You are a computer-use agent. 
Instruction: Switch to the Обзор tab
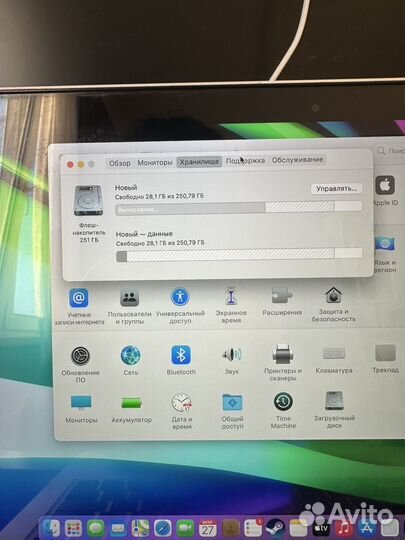click(120, 163)
